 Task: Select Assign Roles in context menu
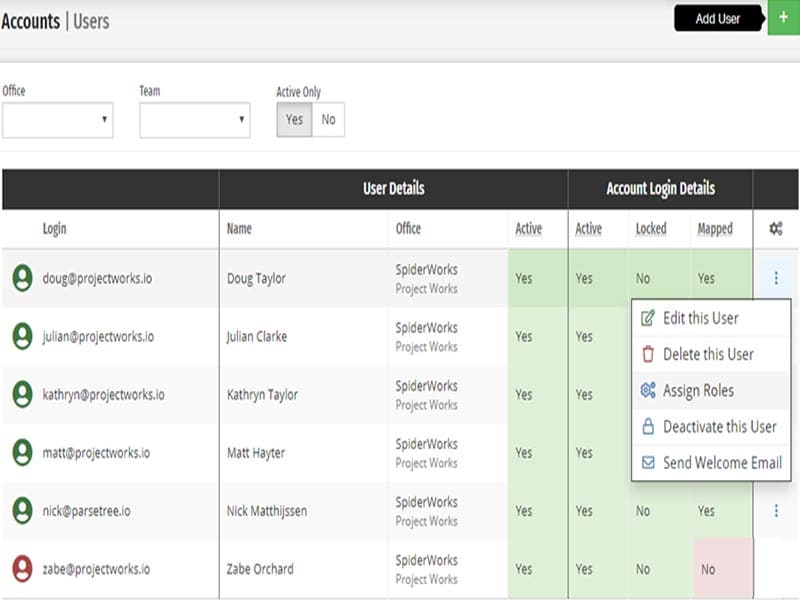coord(698,390)
